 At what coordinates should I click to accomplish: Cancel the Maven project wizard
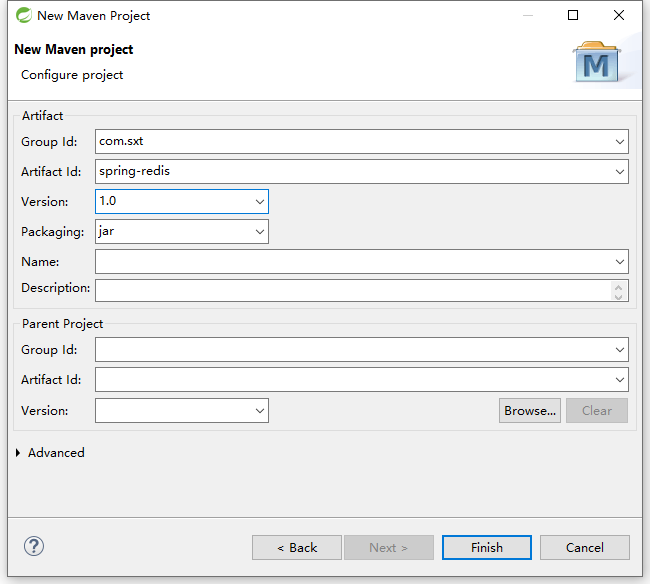[585, 548]
